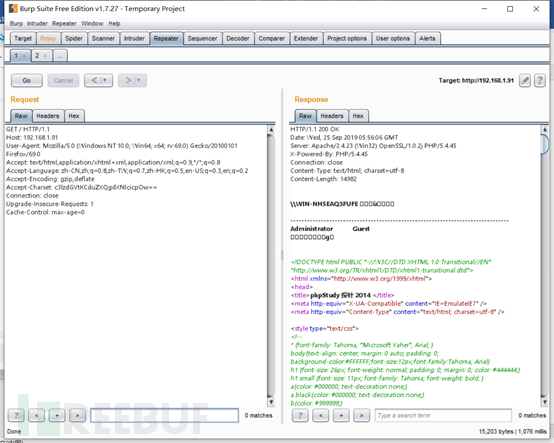Open the Intruder menu

(37, 24)
